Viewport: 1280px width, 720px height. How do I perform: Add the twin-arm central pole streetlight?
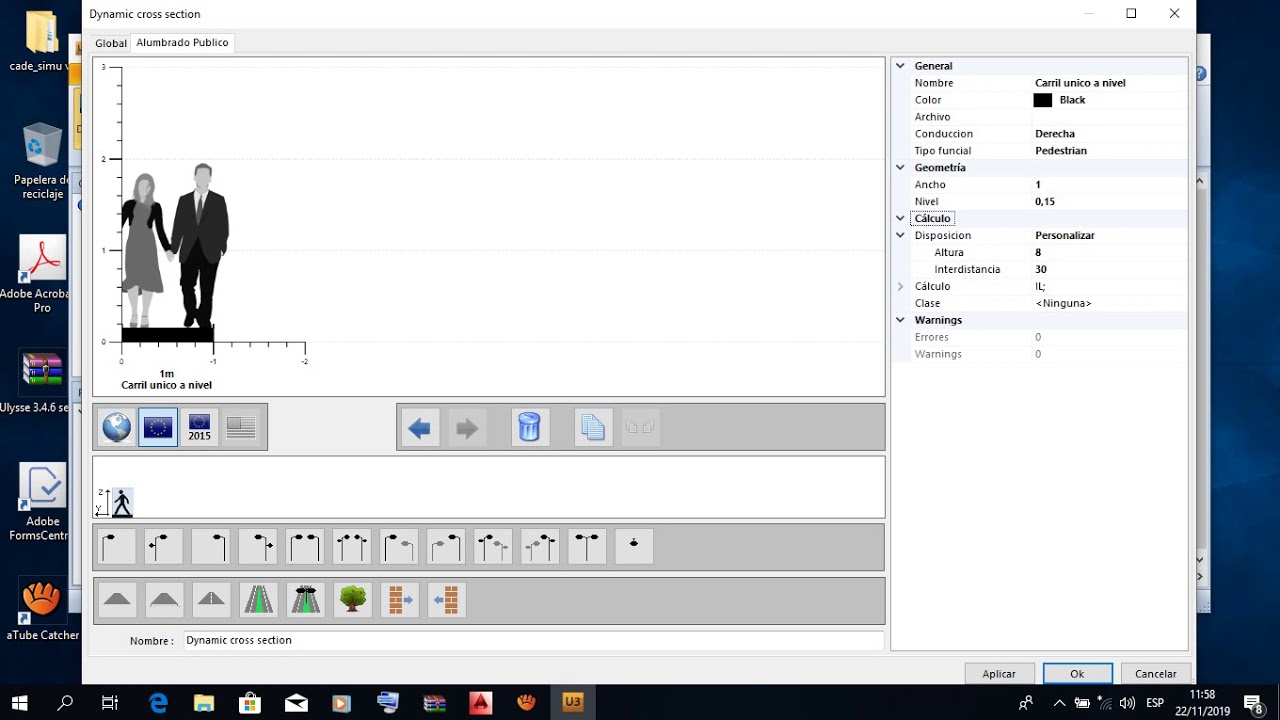coord(587,547)
